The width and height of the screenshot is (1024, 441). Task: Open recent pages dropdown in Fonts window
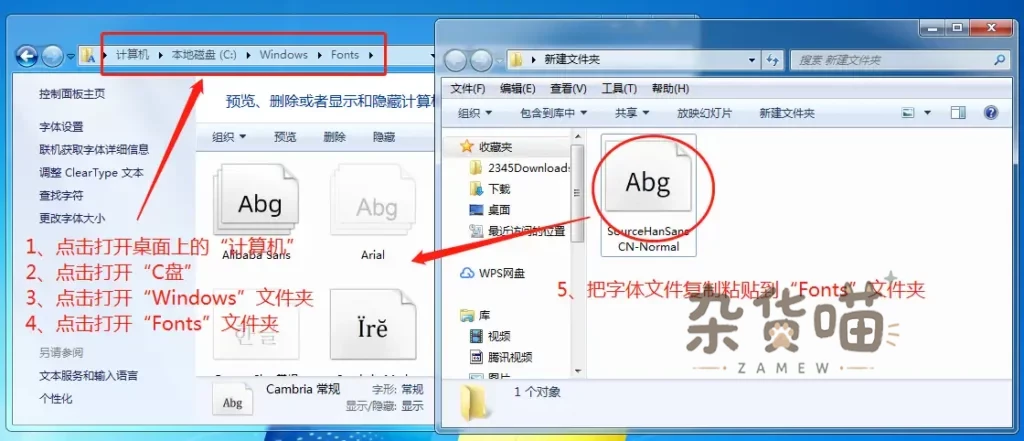click(70, 57)
